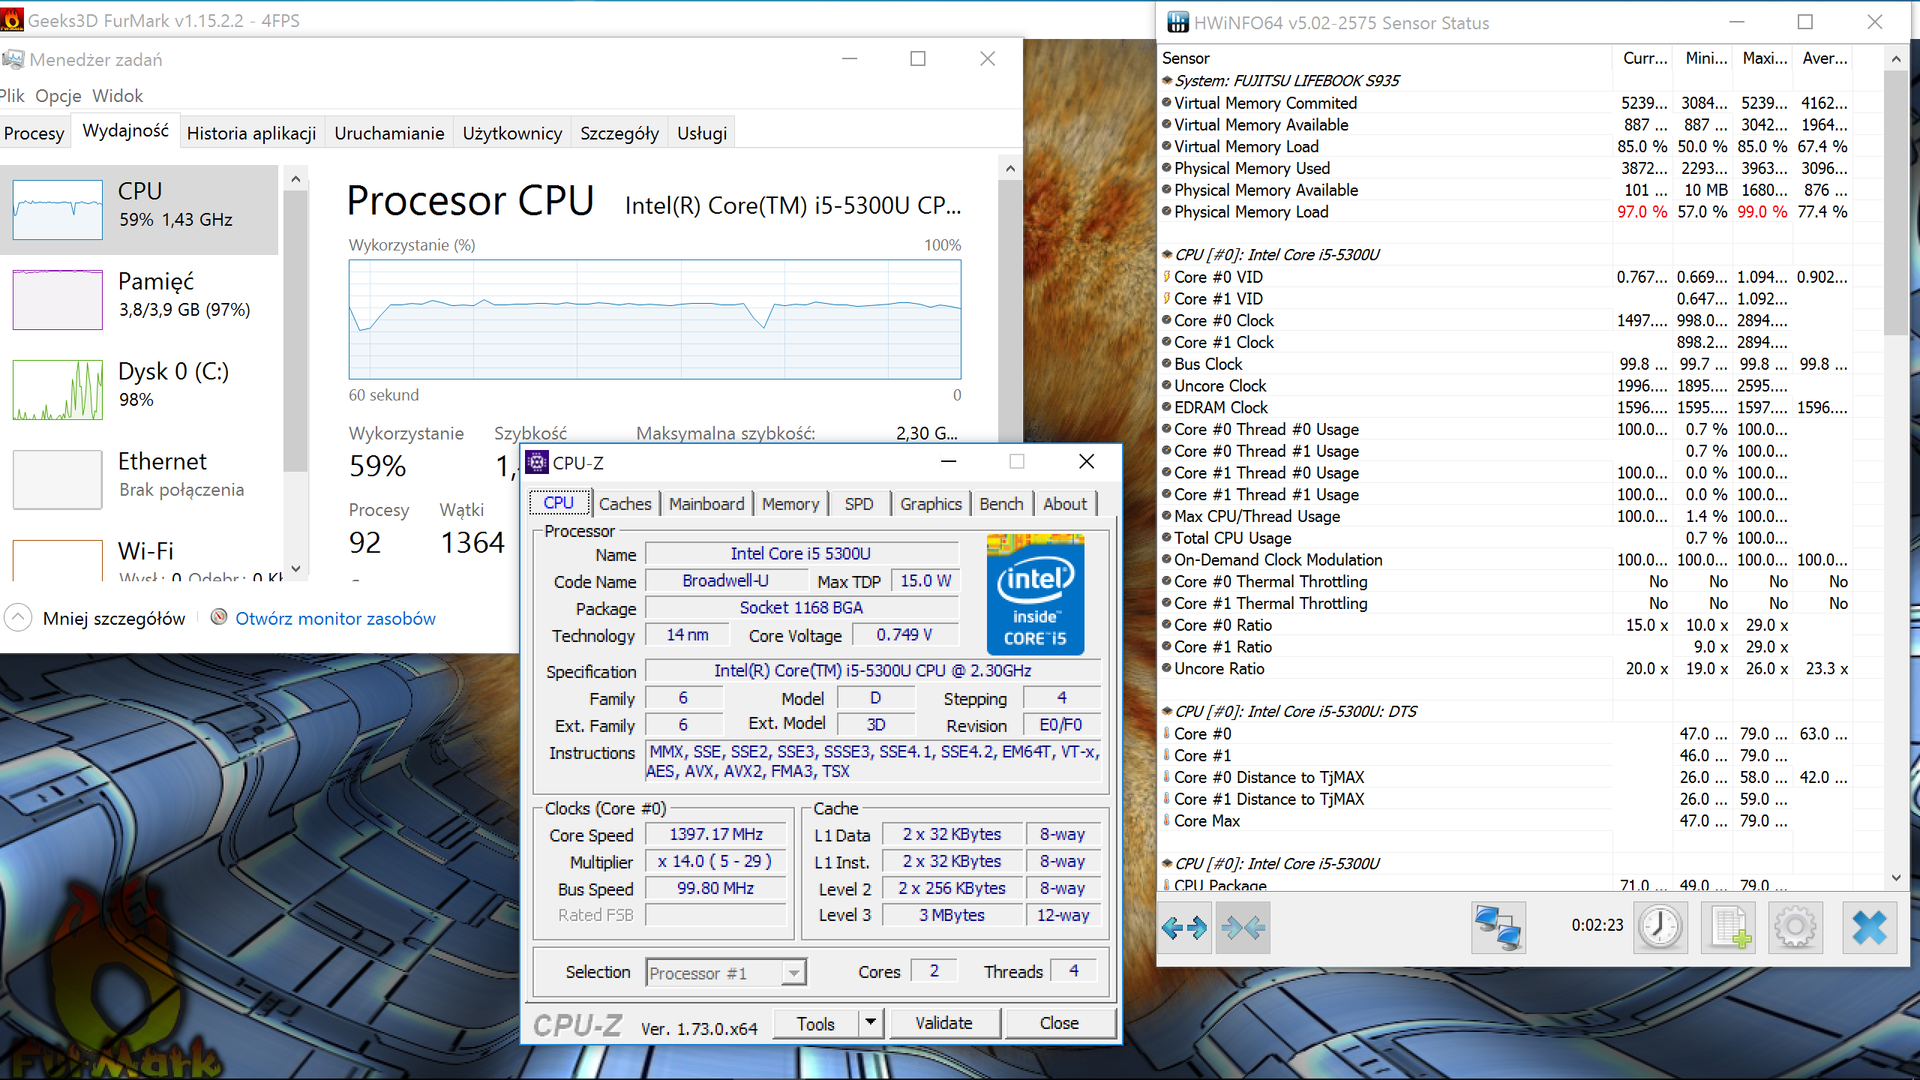Click HWiNFO blue X close sensors icon
1920x1080 pixels.
(x=1869, y=928)
